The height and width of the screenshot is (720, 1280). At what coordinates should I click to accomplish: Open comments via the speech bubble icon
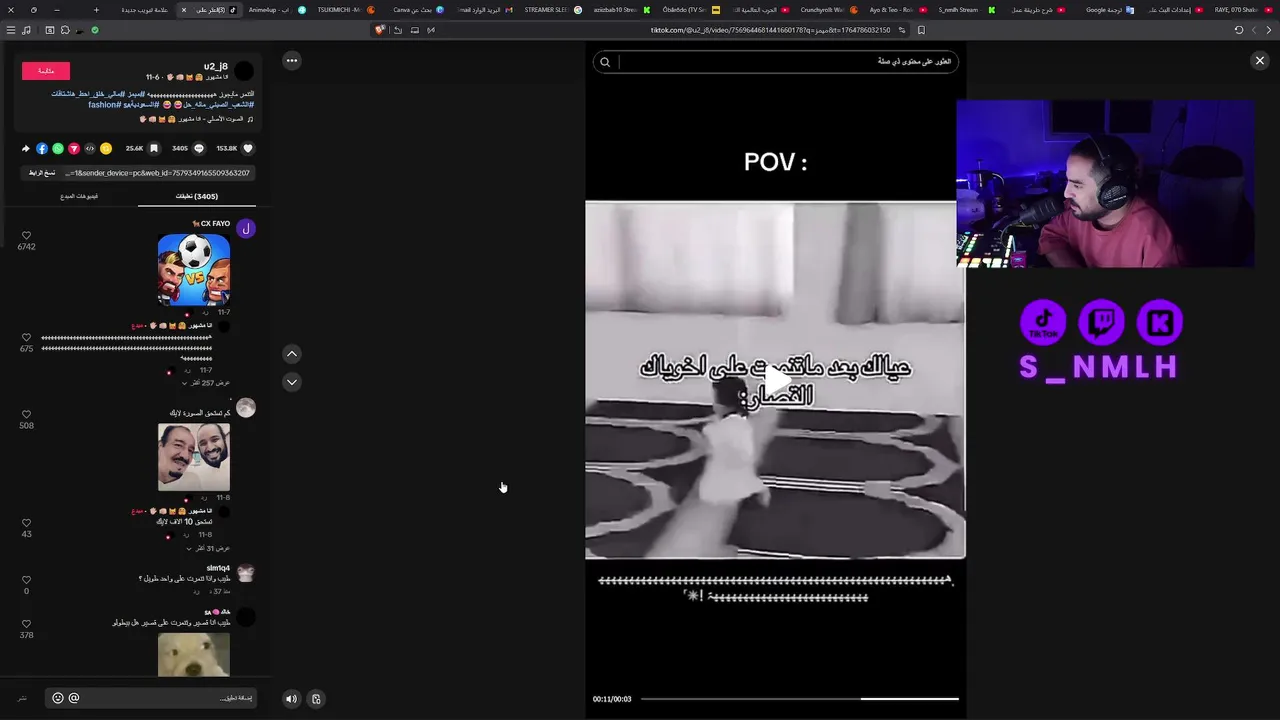click(198, 148)
